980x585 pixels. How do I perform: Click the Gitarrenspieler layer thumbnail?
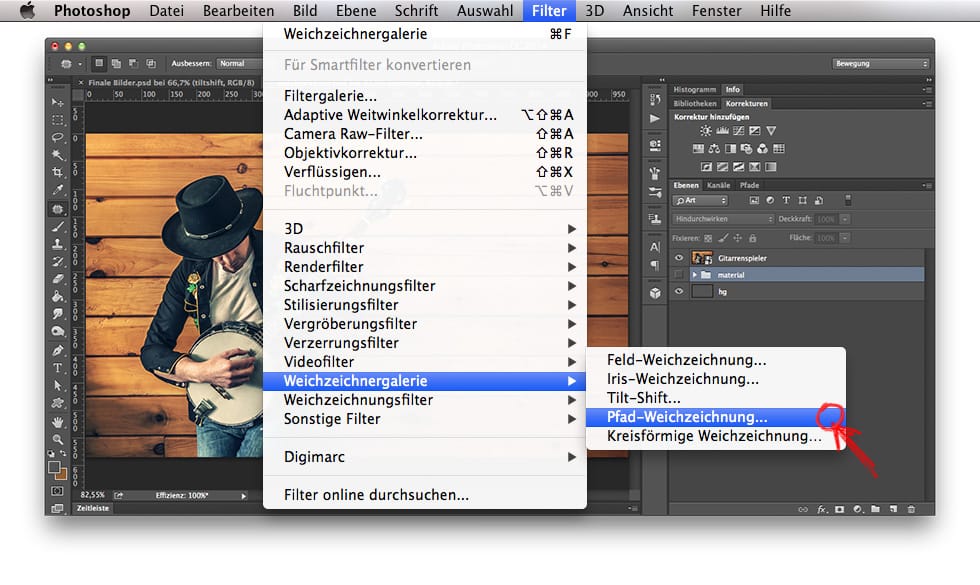tap(702, 258)
